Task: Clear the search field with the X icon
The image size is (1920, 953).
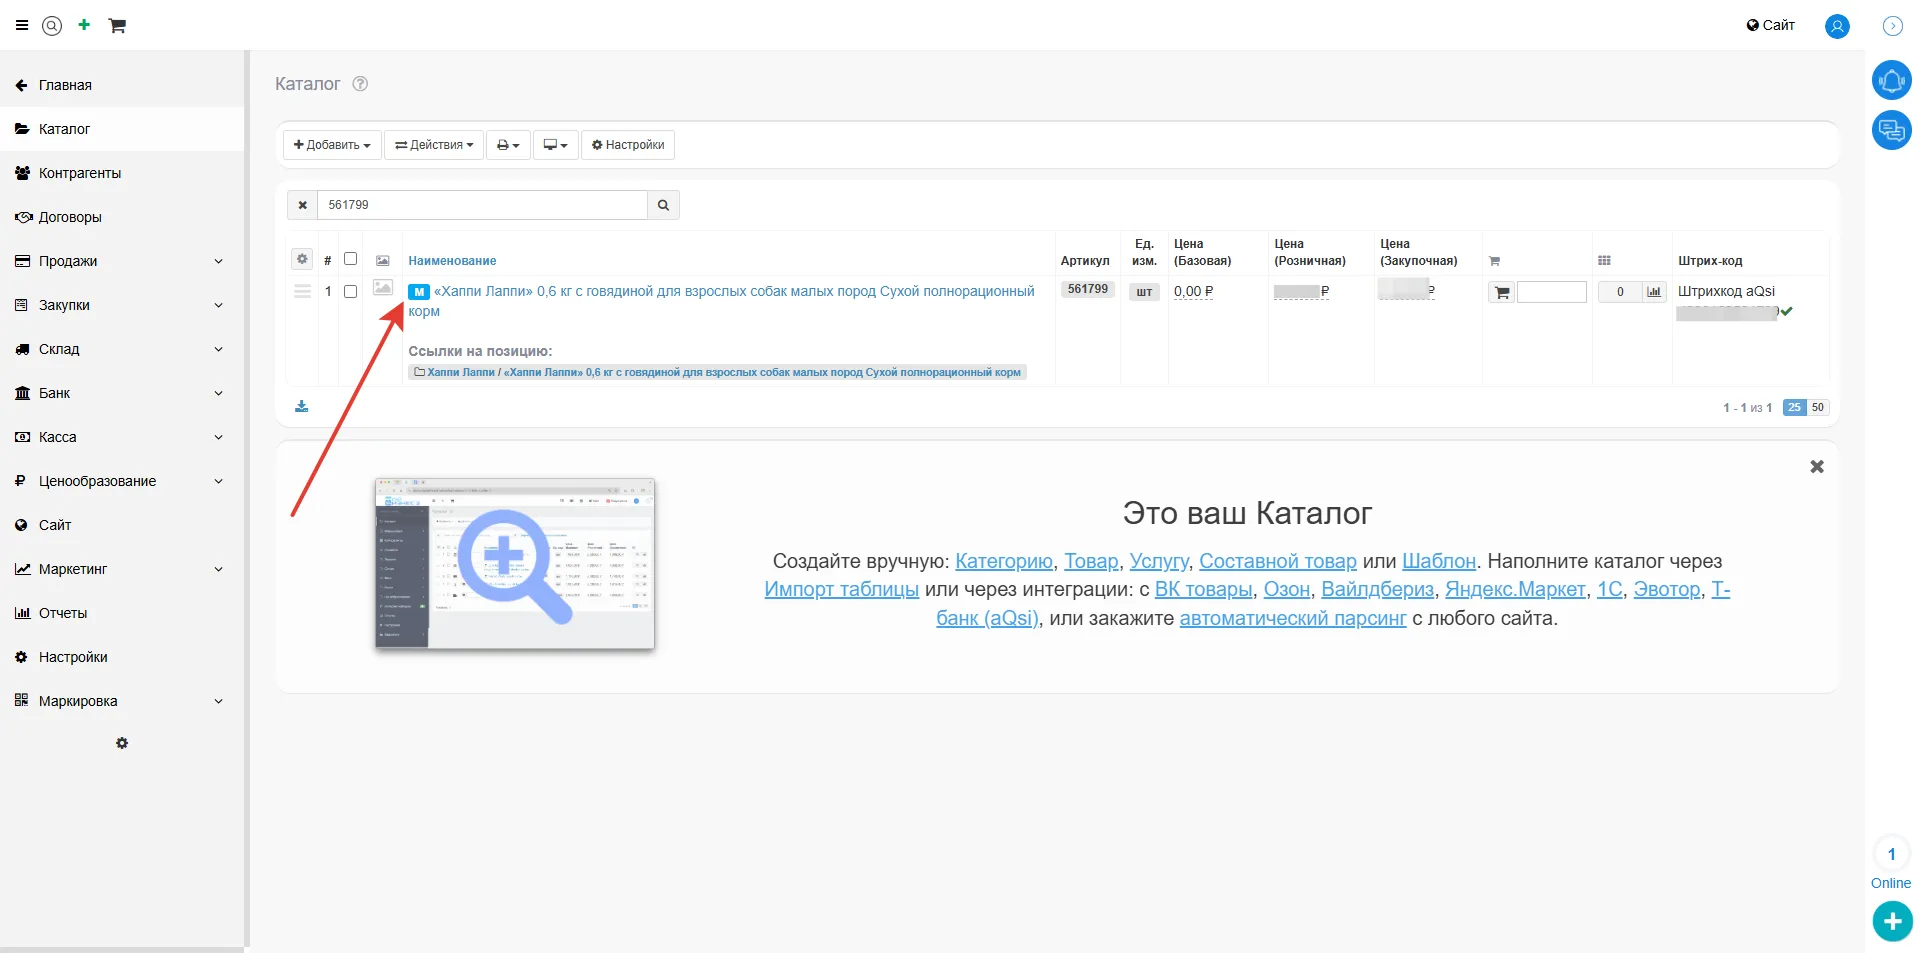Action: (302, 205)
